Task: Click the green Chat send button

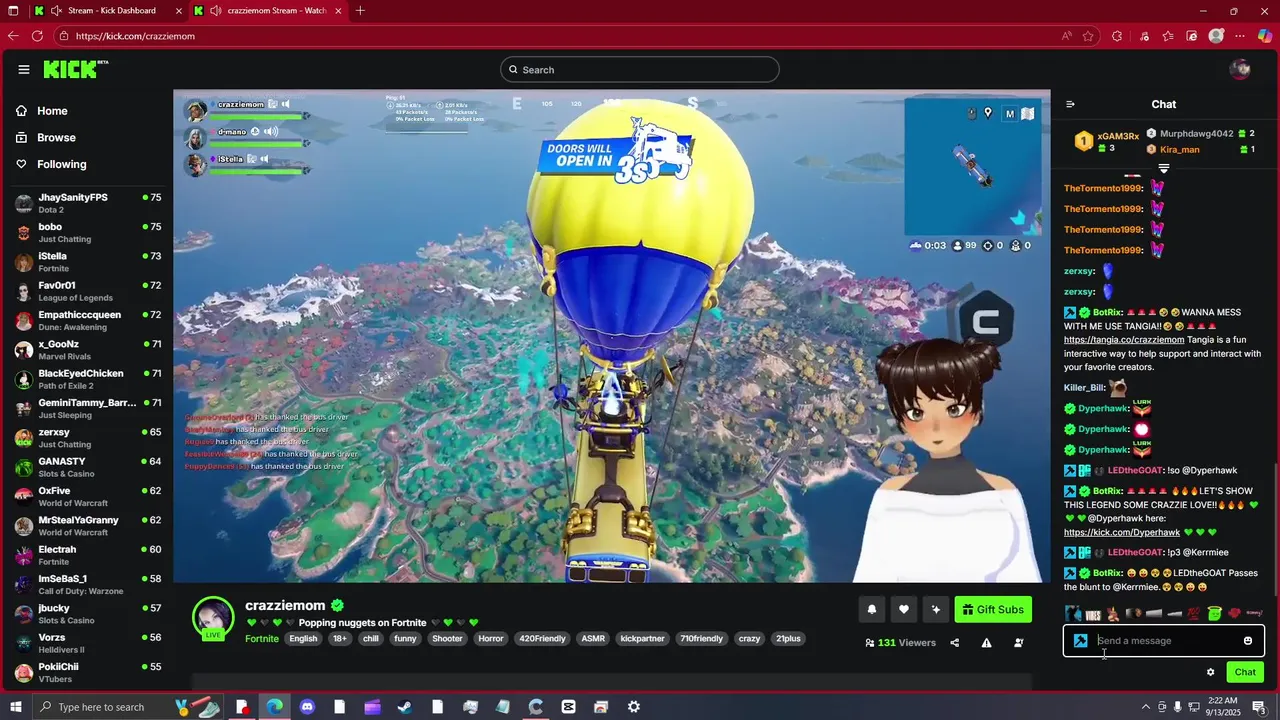Action: [1245, 672]
